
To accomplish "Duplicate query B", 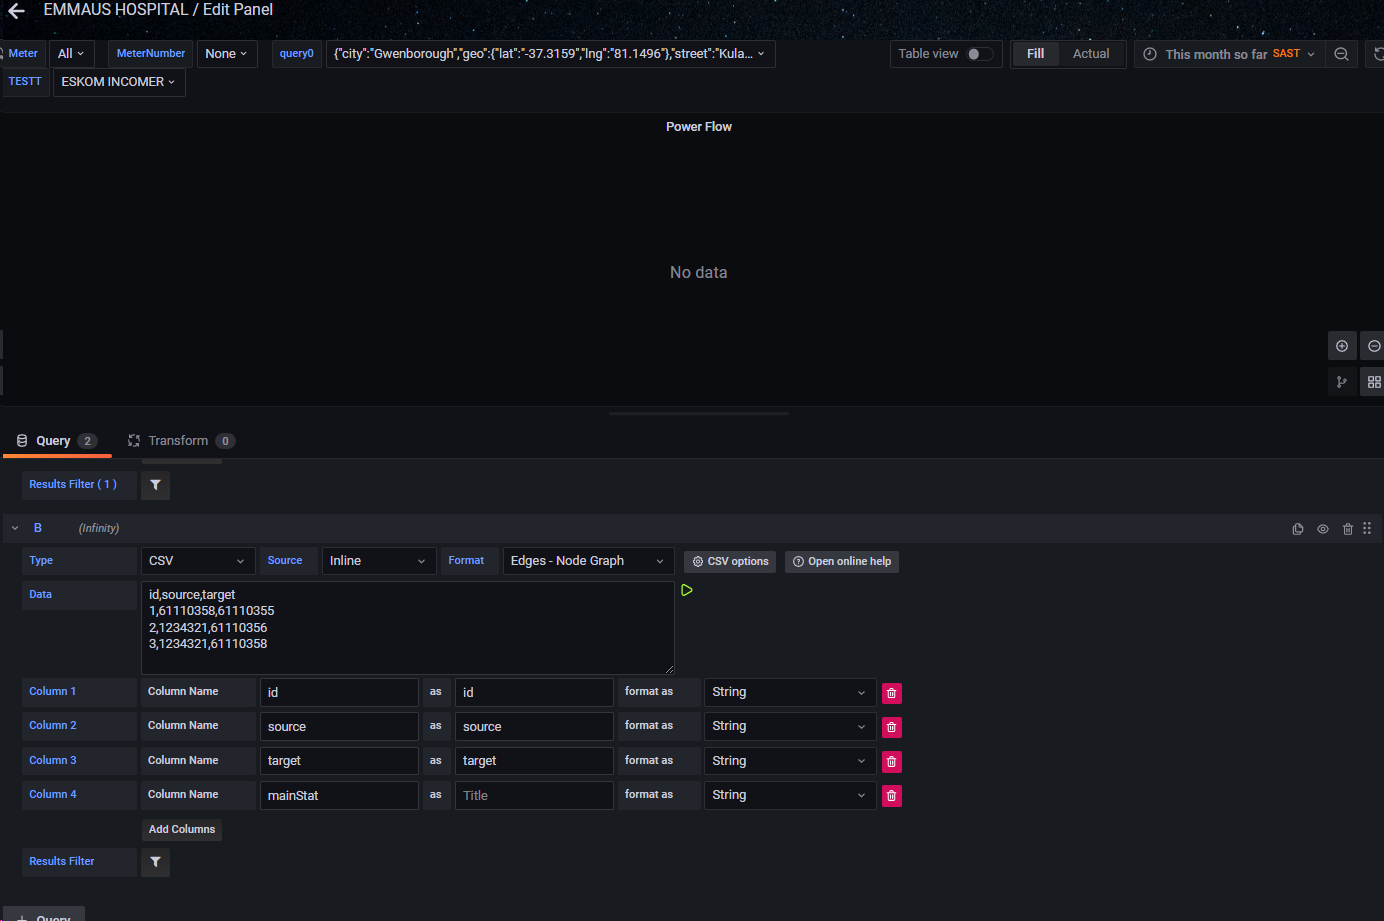I will click(x=1298, y=529).
